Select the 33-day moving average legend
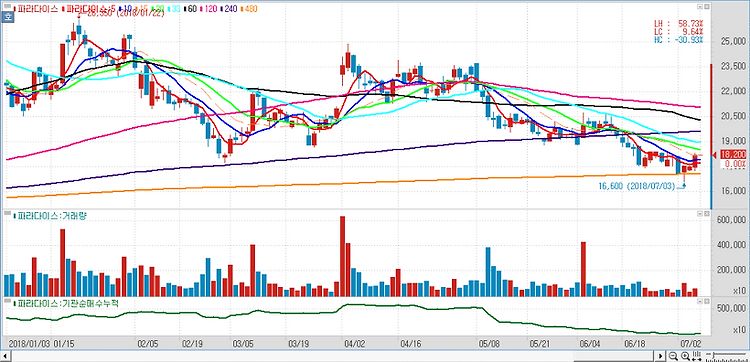The width and height of the screenshot is (750, 362). pyautogui.click(x=173, y=9)
